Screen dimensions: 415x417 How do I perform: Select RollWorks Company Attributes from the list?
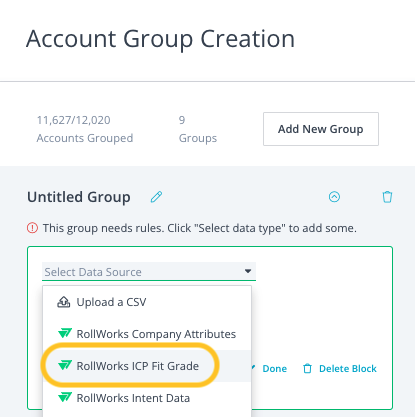[x=147, y=334]
